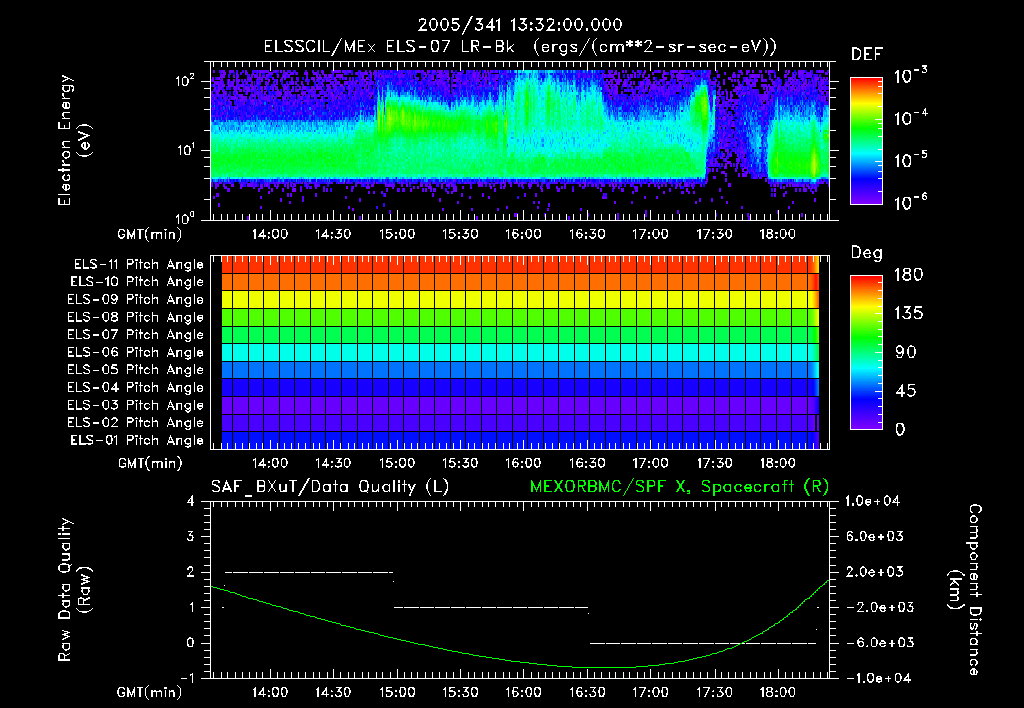The image size is (1024, 708).
Task: Click the timestamp title 2005/341 13:32:00.000
Action: coord(520,25)
